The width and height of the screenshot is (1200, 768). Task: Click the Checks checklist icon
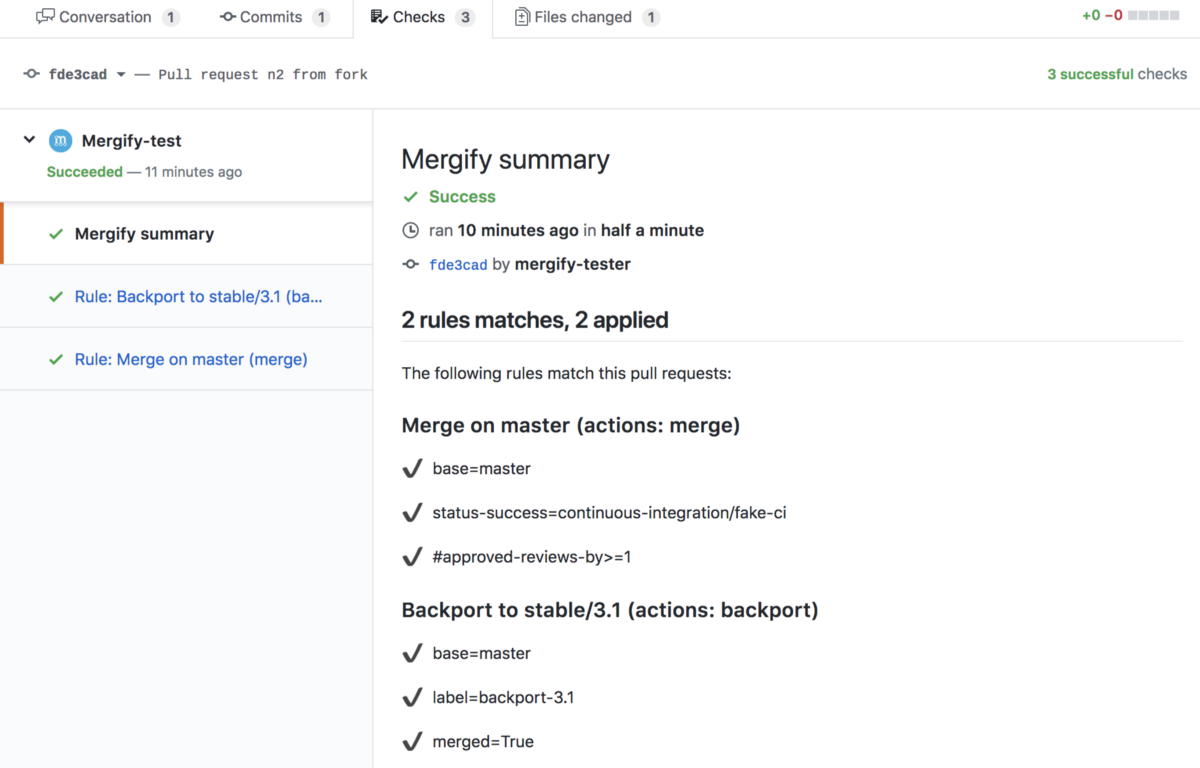point(383,16)
